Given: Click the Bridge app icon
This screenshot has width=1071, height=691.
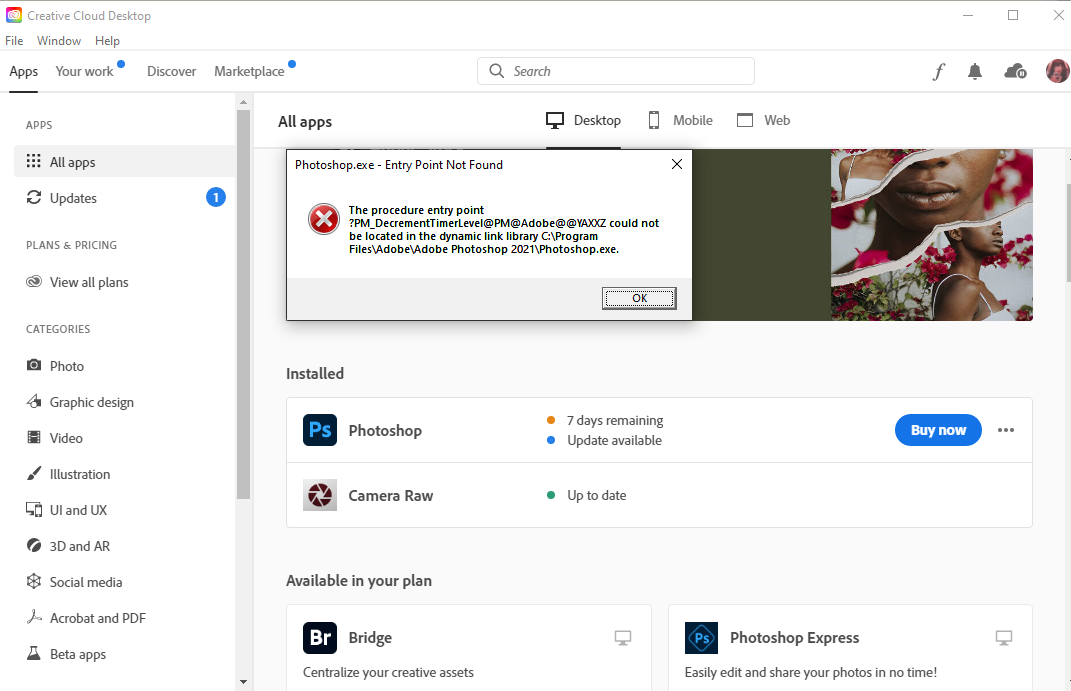Looking at the screenshot, I should (x=320, y=638).
